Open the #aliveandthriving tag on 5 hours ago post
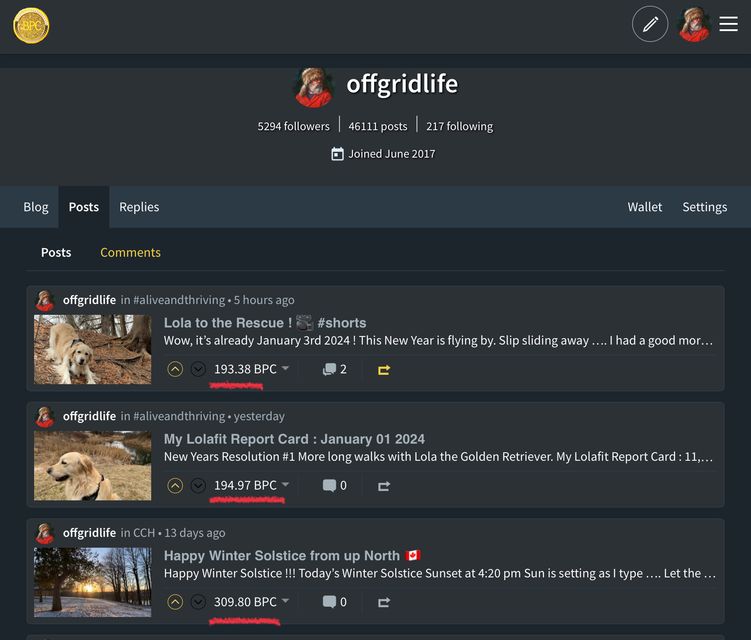Screen dimensions: 751x640 [179, 300]
